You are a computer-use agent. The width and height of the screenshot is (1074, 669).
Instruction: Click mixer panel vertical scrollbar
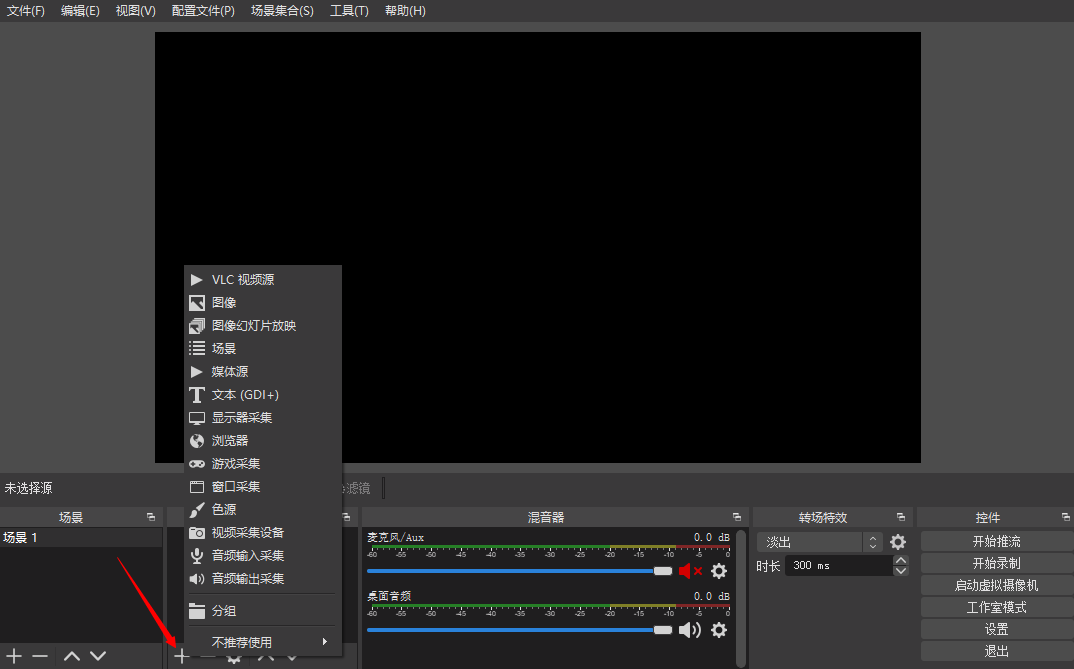[741, 598]
